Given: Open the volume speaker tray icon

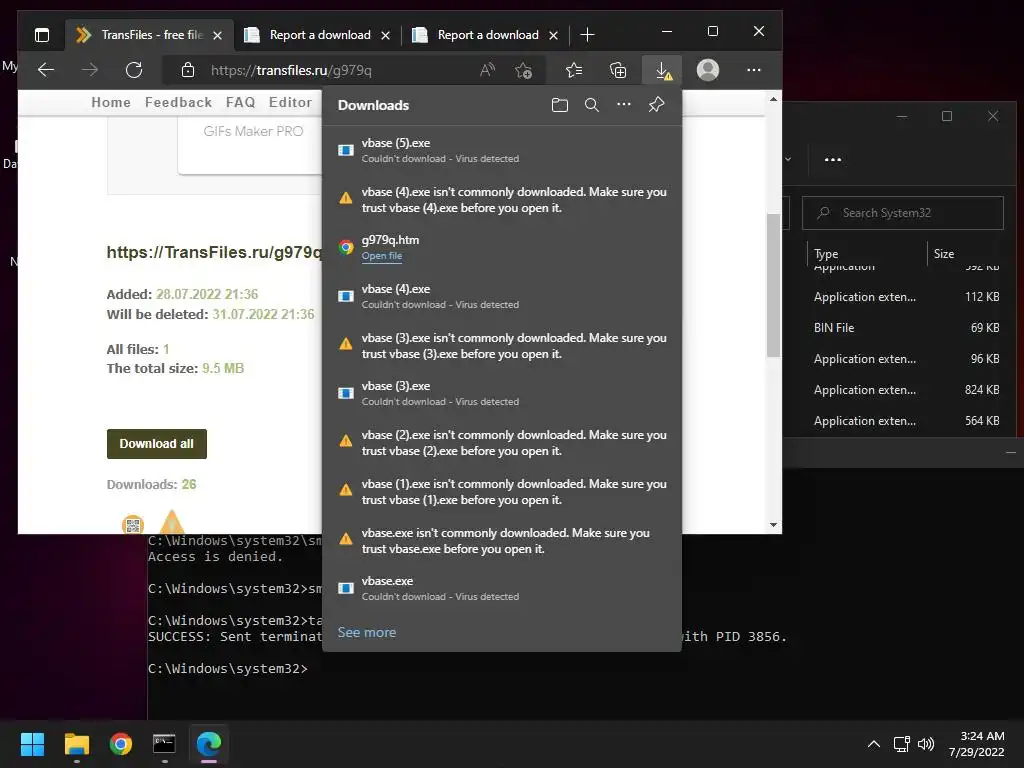Looking at the screenshot, I should (925, 744).
